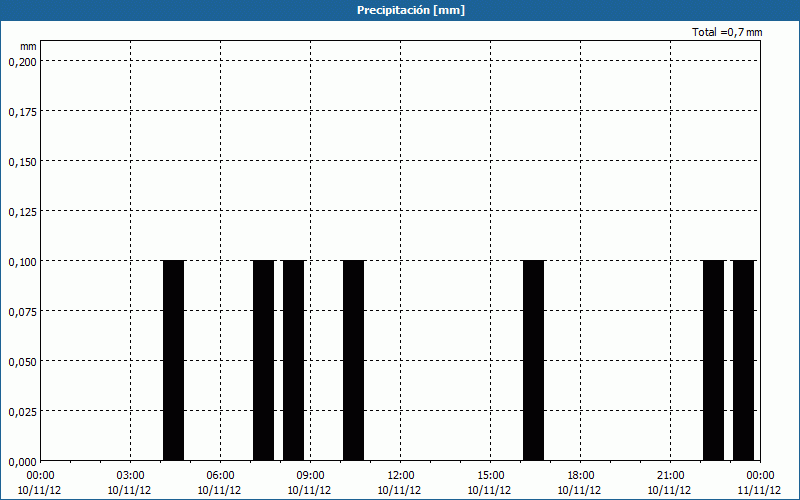The height and width of the screenshot is (500, 800).
Task: Select the bar around 07:30
Action: click(264, 361)
